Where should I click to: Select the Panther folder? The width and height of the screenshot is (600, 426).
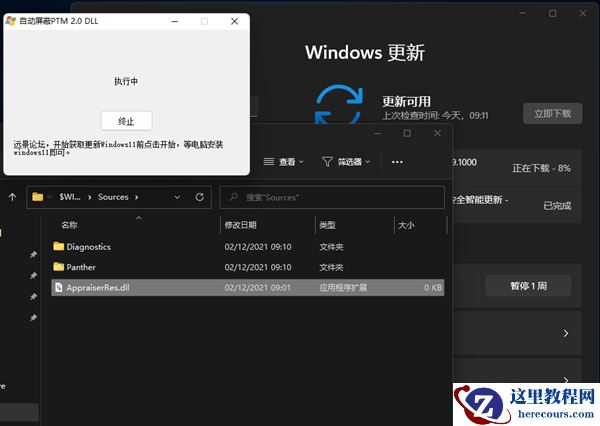[x=248, y=267]
